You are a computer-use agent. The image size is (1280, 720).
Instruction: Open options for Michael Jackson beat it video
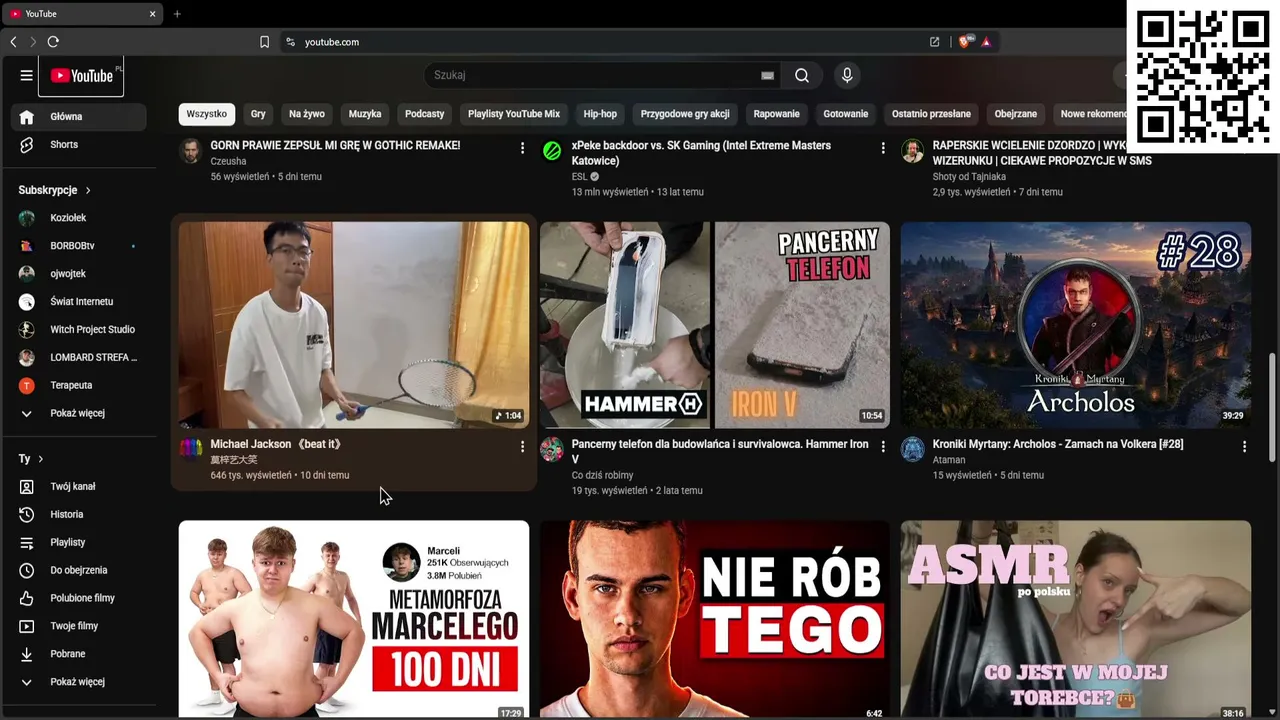[x=522, y=447]
